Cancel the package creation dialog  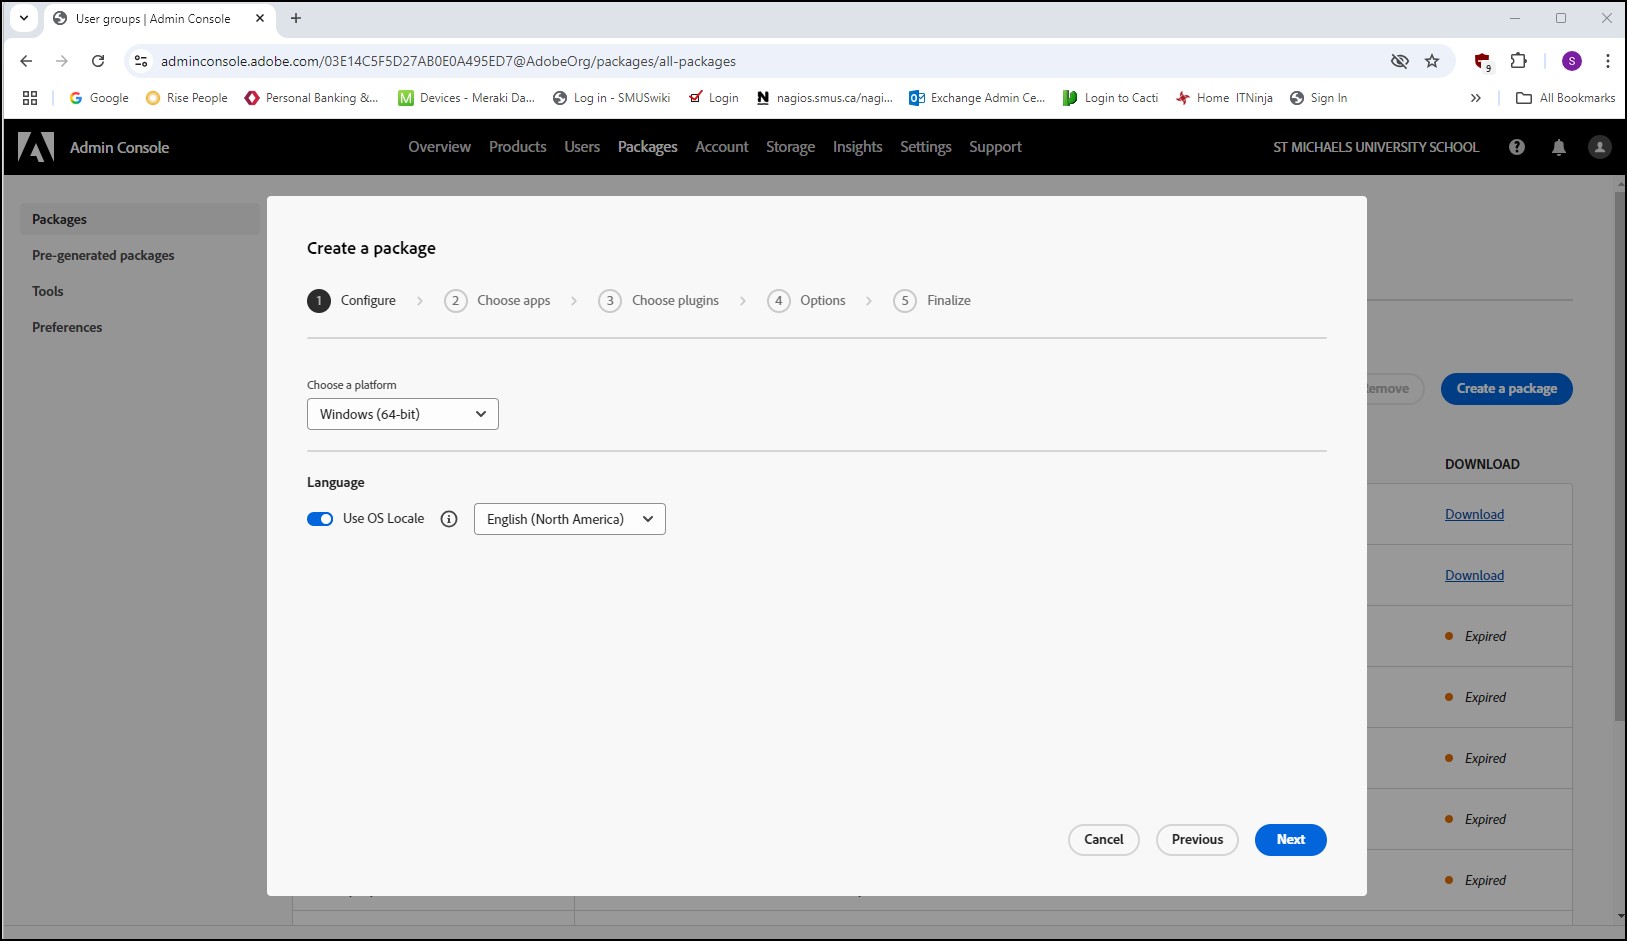click(1104, 840)
